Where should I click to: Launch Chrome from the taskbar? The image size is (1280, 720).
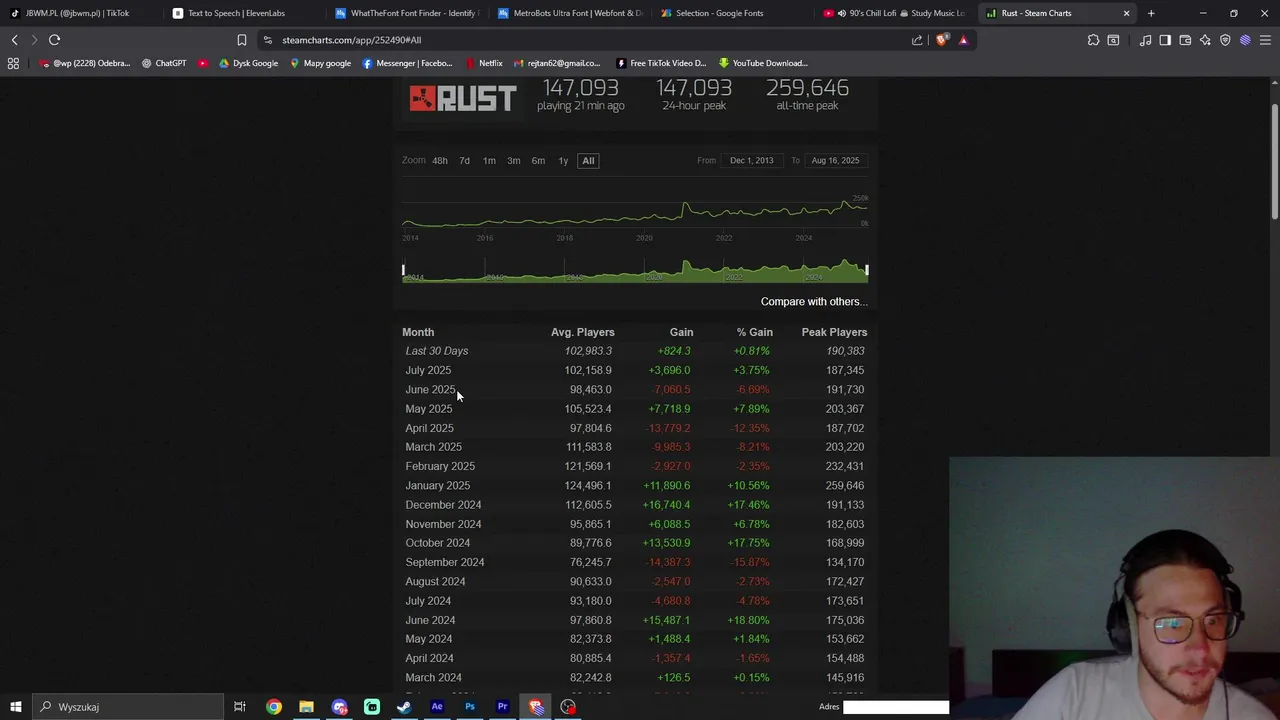[273, 707]
